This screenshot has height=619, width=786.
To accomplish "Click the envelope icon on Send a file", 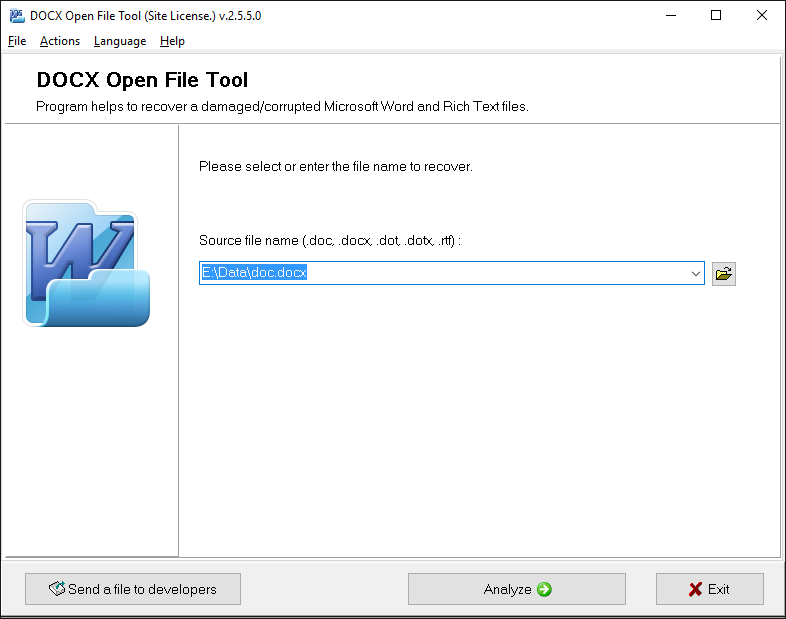I will point(58,589).
